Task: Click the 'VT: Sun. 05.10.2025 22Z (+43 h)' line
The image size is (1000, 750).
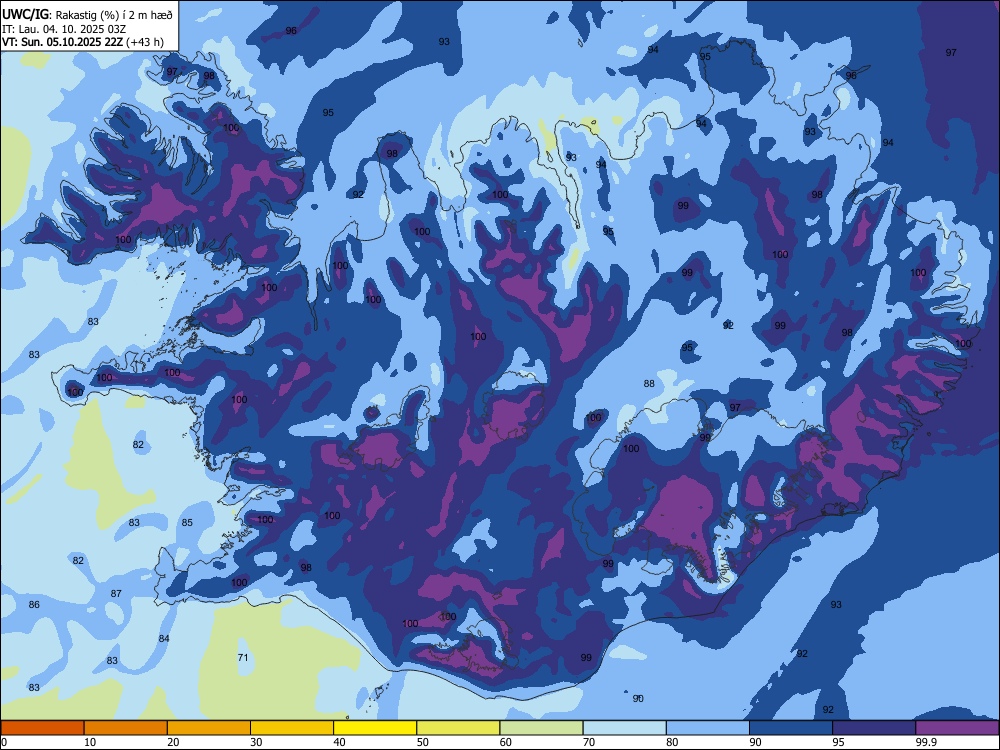Action: [x=83, y=42]
